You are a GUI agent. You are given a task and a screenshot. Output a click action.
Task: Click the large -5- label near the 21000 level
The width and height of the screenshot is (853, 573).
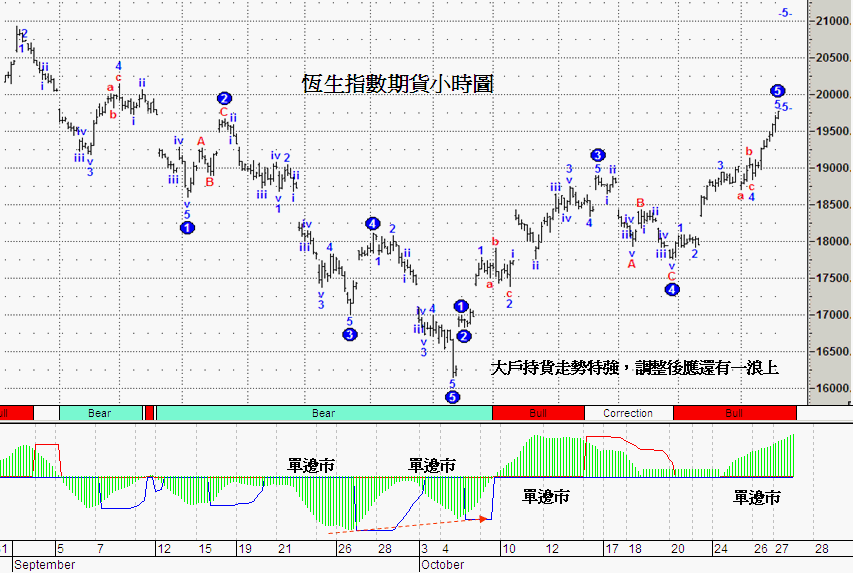click(x=785, y=13)
